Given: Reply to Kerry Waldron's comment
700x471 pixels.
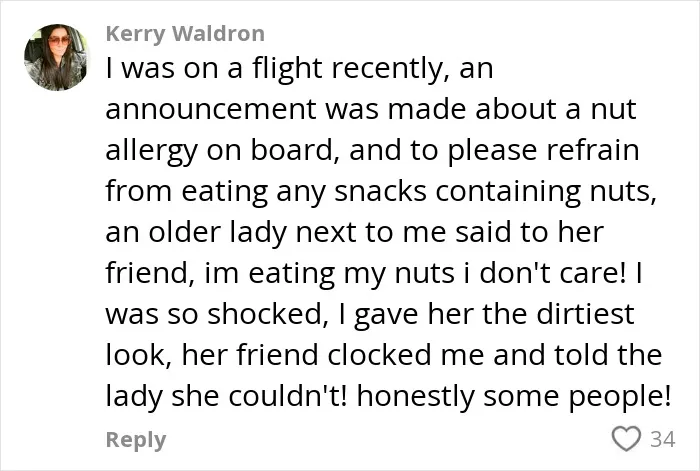Looking at the screenshot, I should [136, 440].
